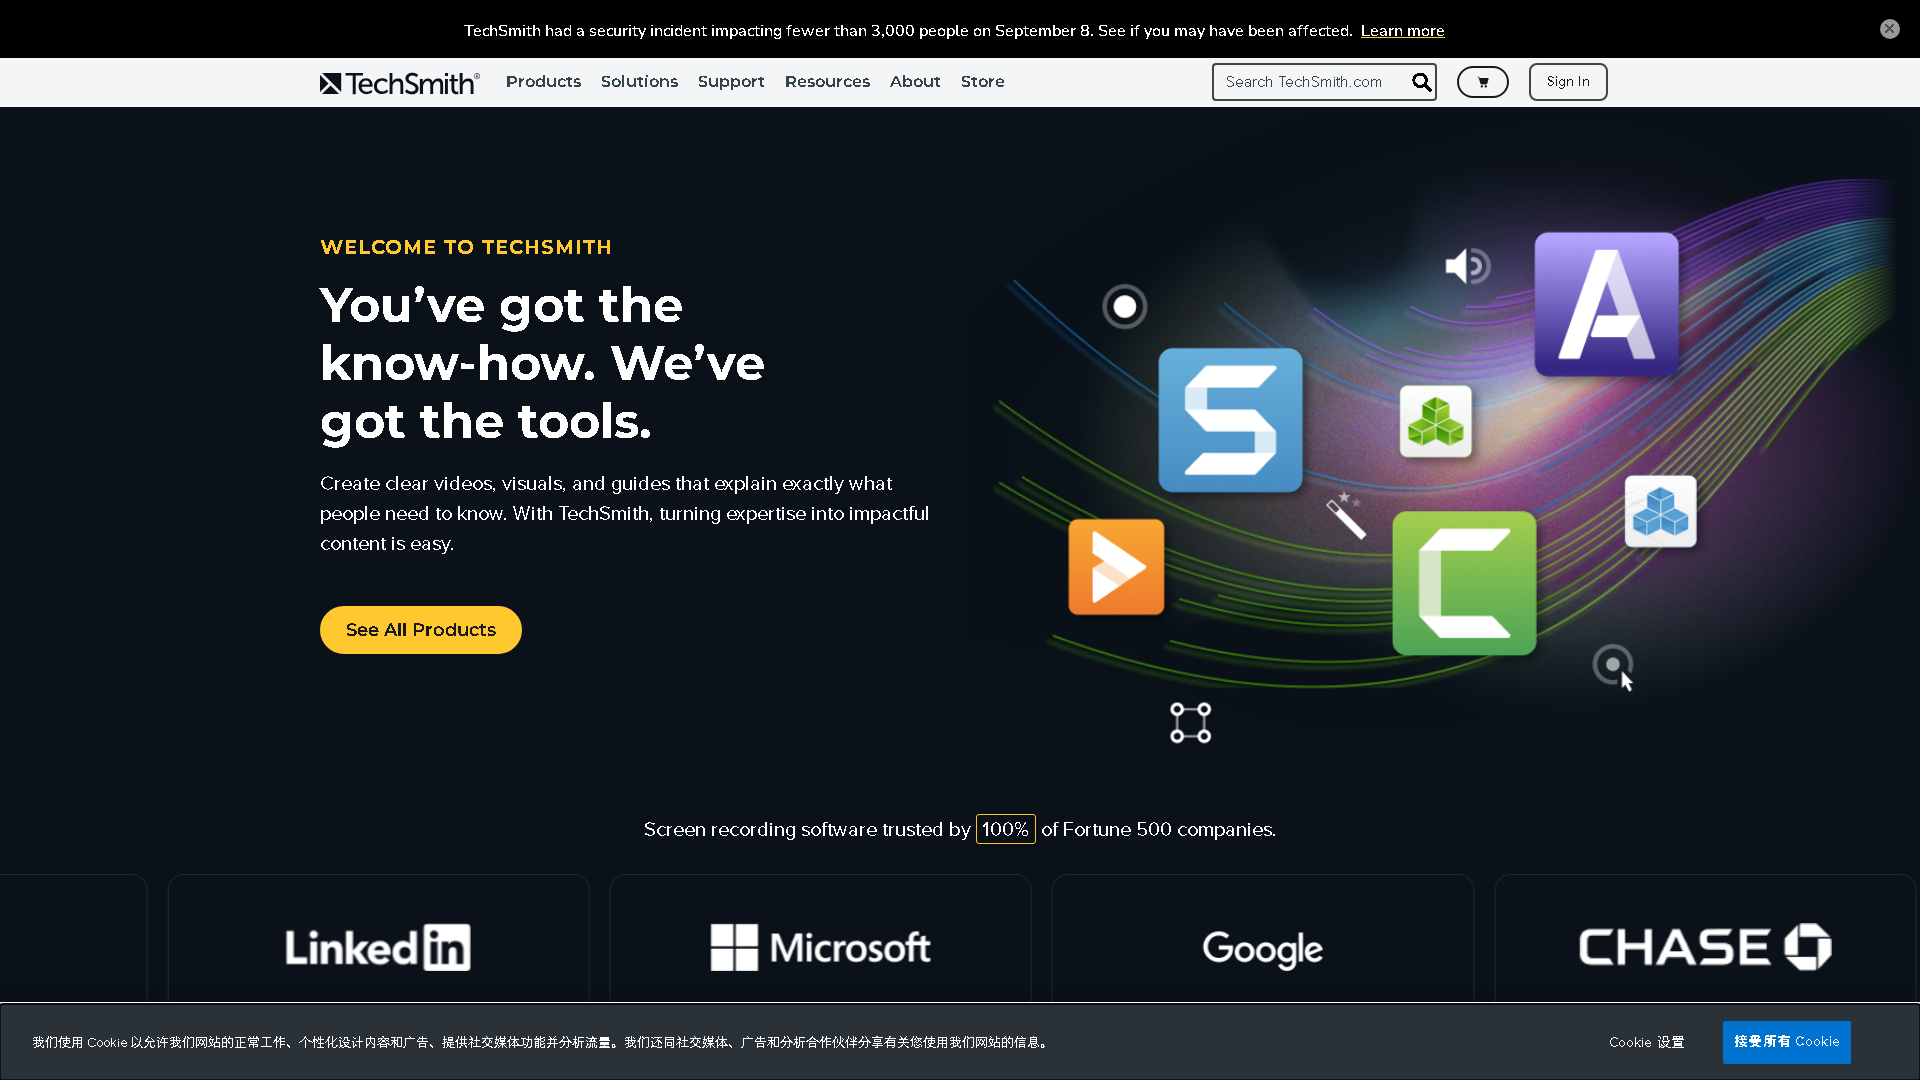The height and width of the screenshot is (1080, 1920).
Task: Click the blue cubes asset icon
Action: 1660,511
